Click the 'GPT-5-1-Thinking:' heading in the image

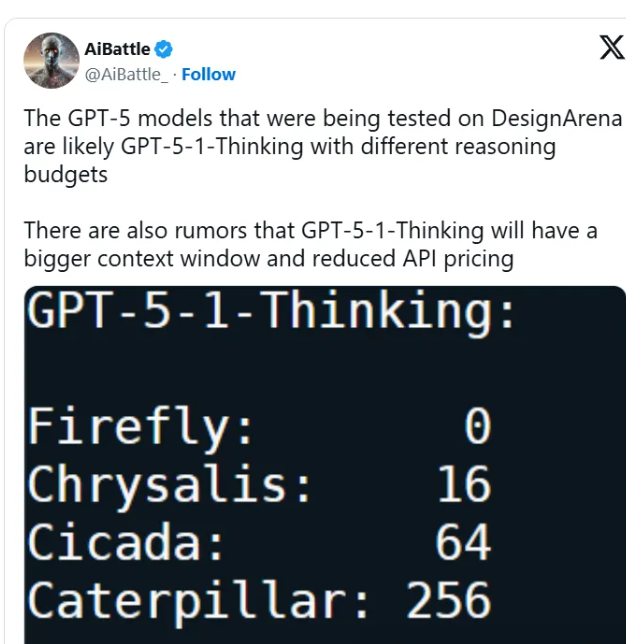[x=272, y=313]
